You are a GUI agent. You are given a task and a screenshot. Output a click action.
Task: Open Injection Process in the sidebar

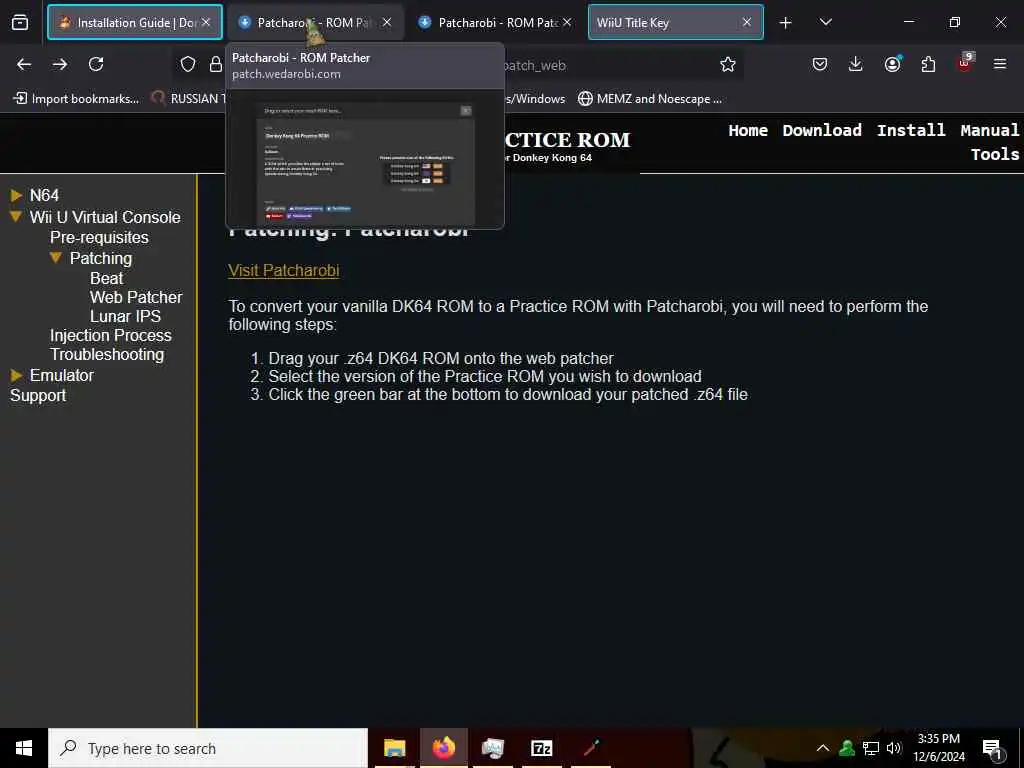110,335
